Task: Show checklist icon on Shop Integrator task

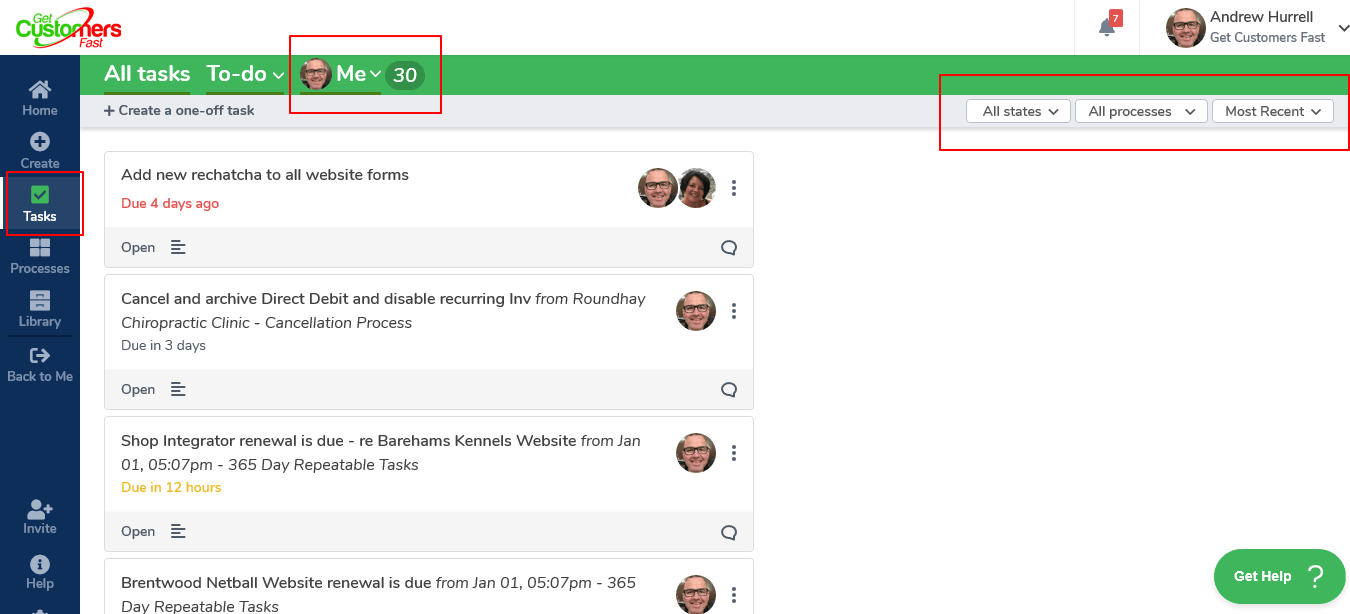Action: tap(178, 531)
